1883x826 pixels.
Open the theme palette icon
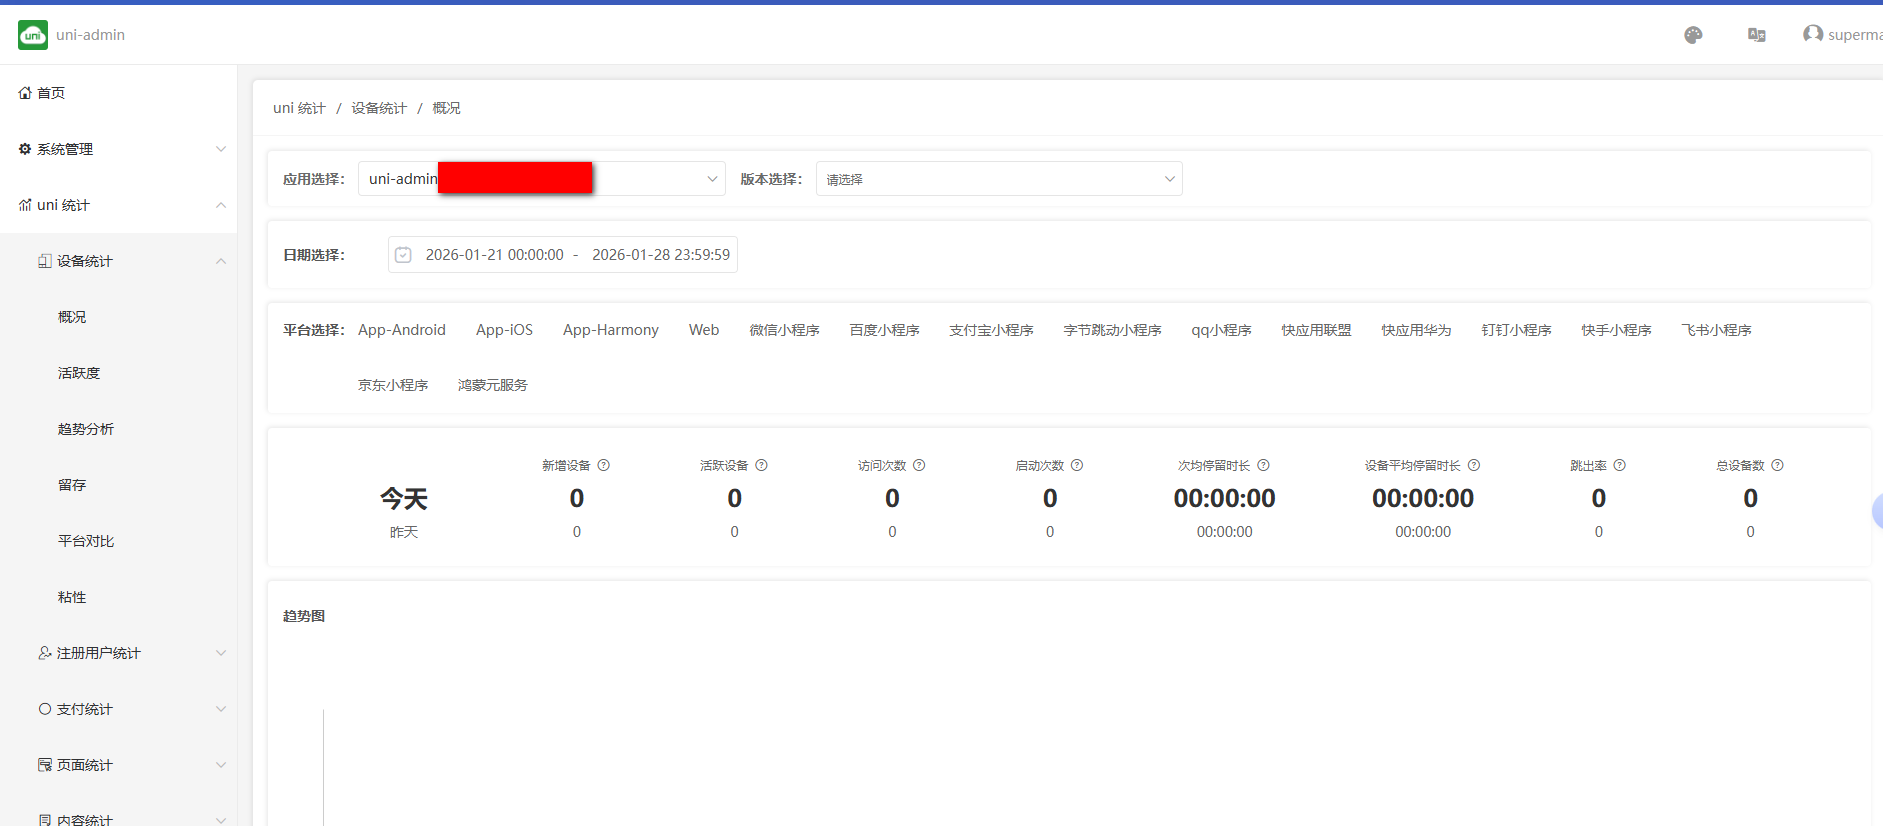pos(1693,35)
